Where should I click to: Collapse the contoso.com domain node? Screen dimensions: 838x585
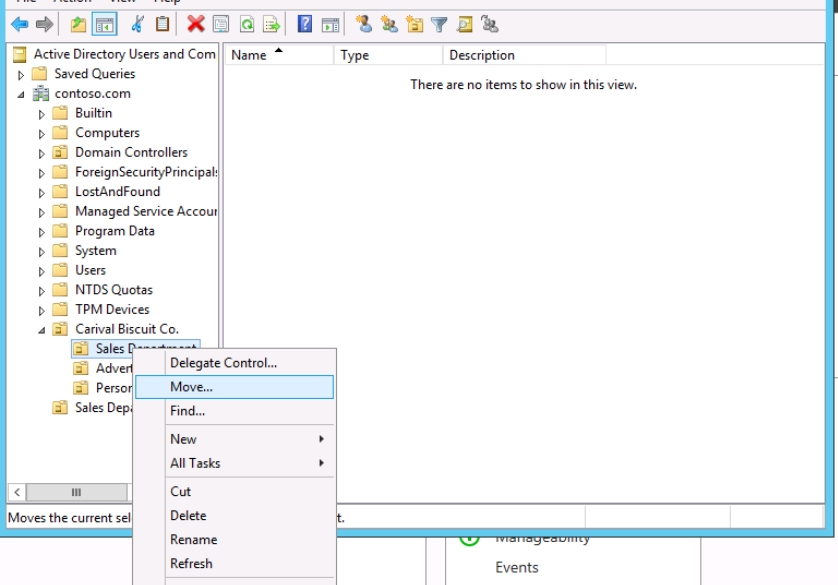point(21,95)
